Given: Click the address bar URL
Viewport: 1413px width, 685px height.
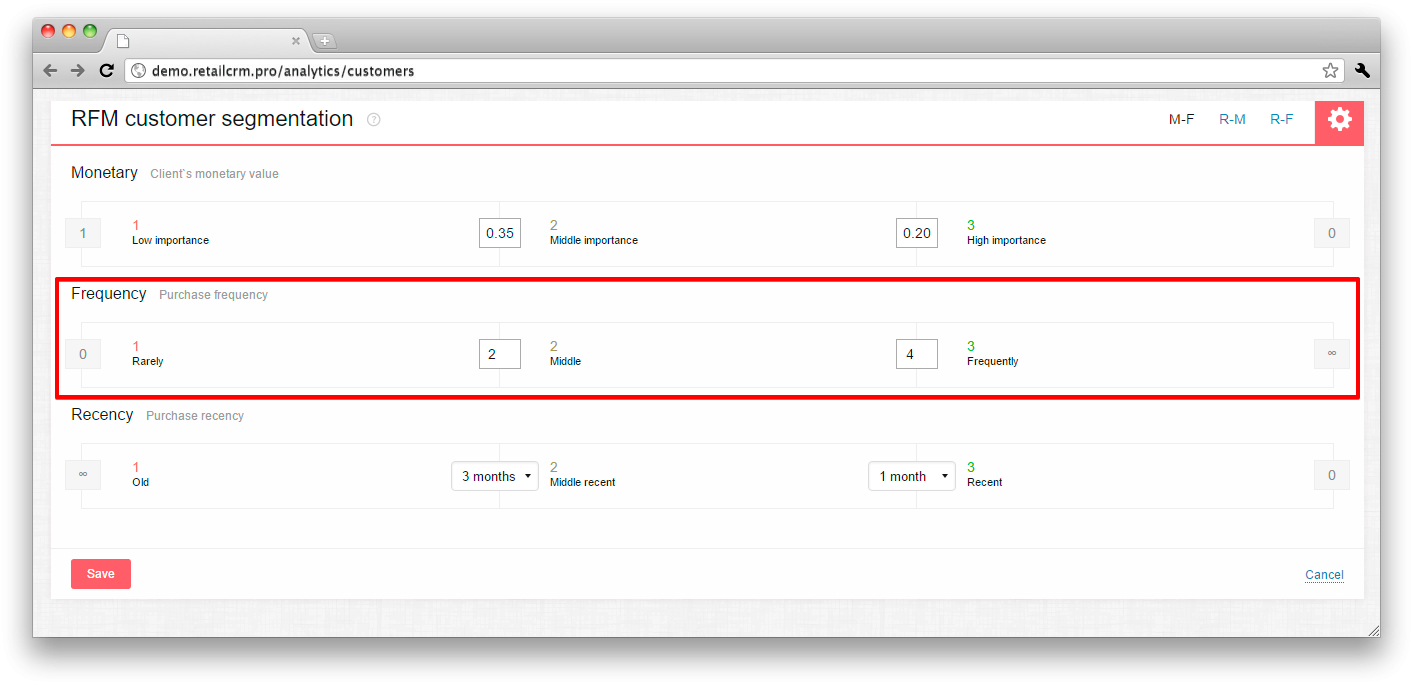Looking at the screenshot, I should tap(283, 71).
